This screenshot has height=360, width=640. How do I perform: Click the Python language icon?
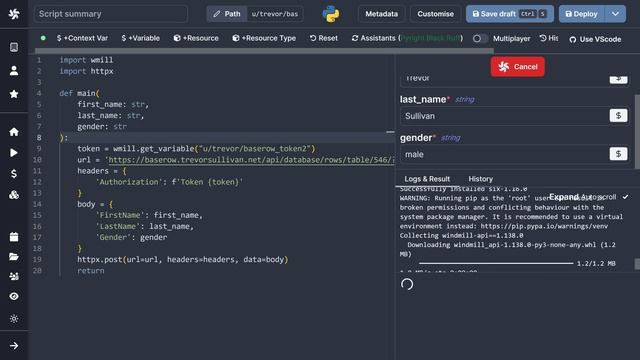pyautogui.click(x=331, y=14)
